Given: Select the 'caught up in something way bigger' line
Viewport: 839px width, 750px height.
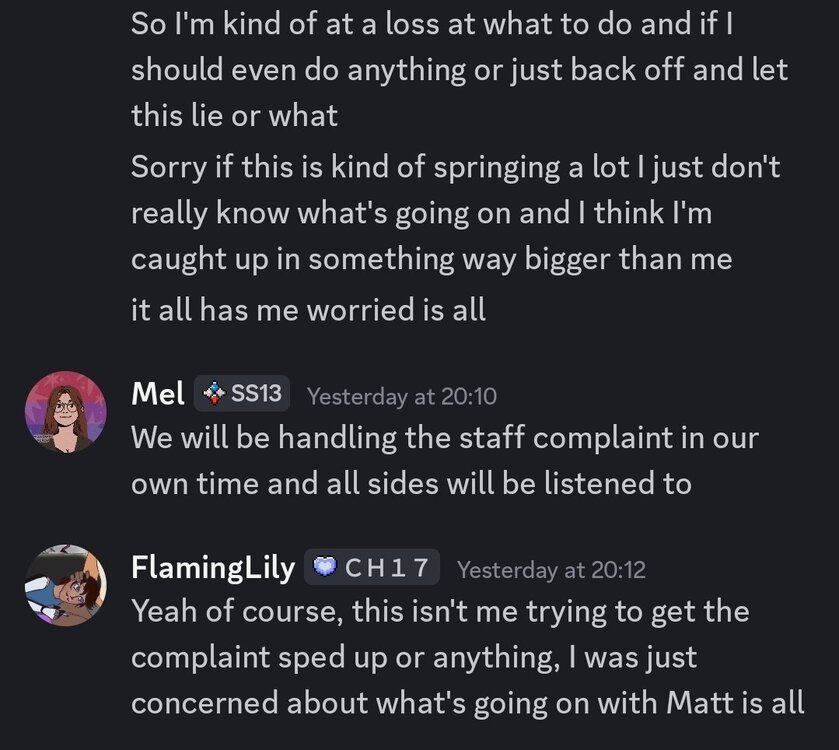Looking at the screenshot, I should tap(431, 259).
